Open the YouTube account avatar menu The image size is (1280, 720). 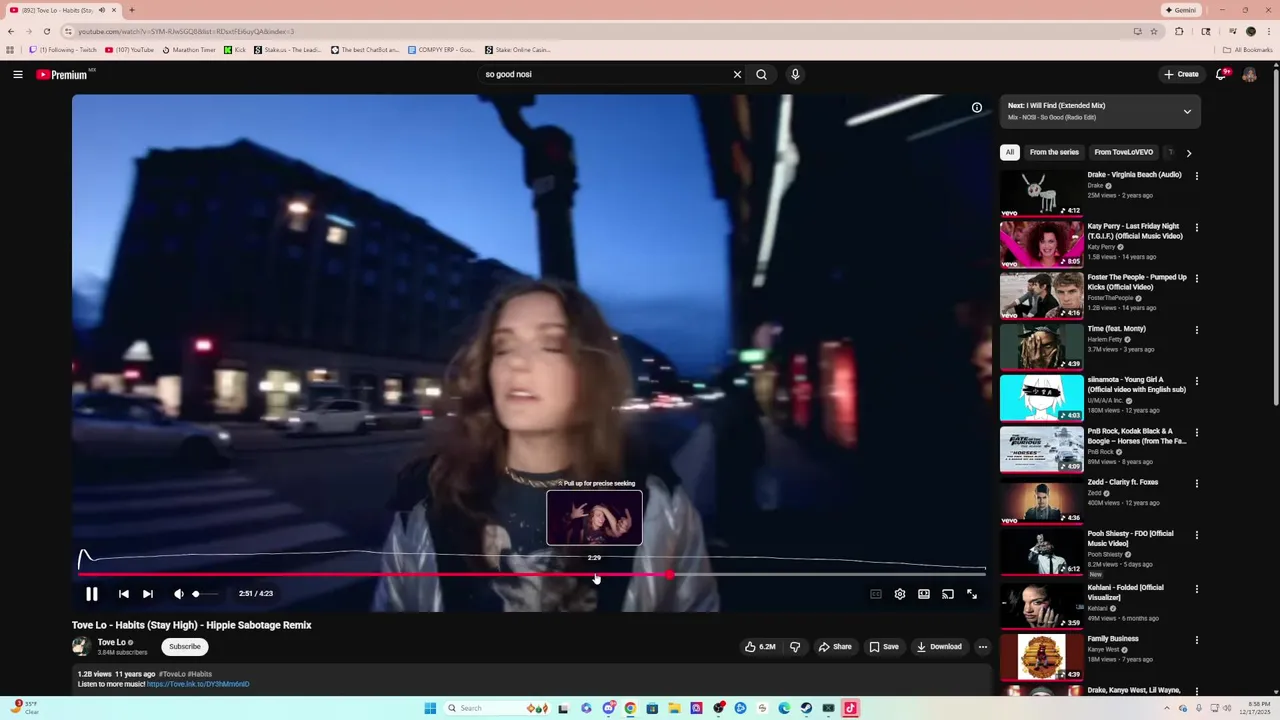1249,74
